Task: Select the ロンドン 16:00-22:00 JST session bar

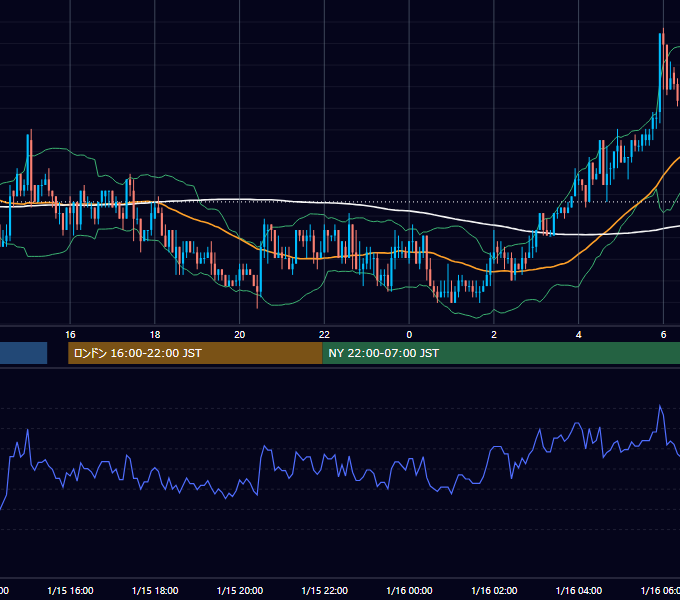Action: click(195, 353)
